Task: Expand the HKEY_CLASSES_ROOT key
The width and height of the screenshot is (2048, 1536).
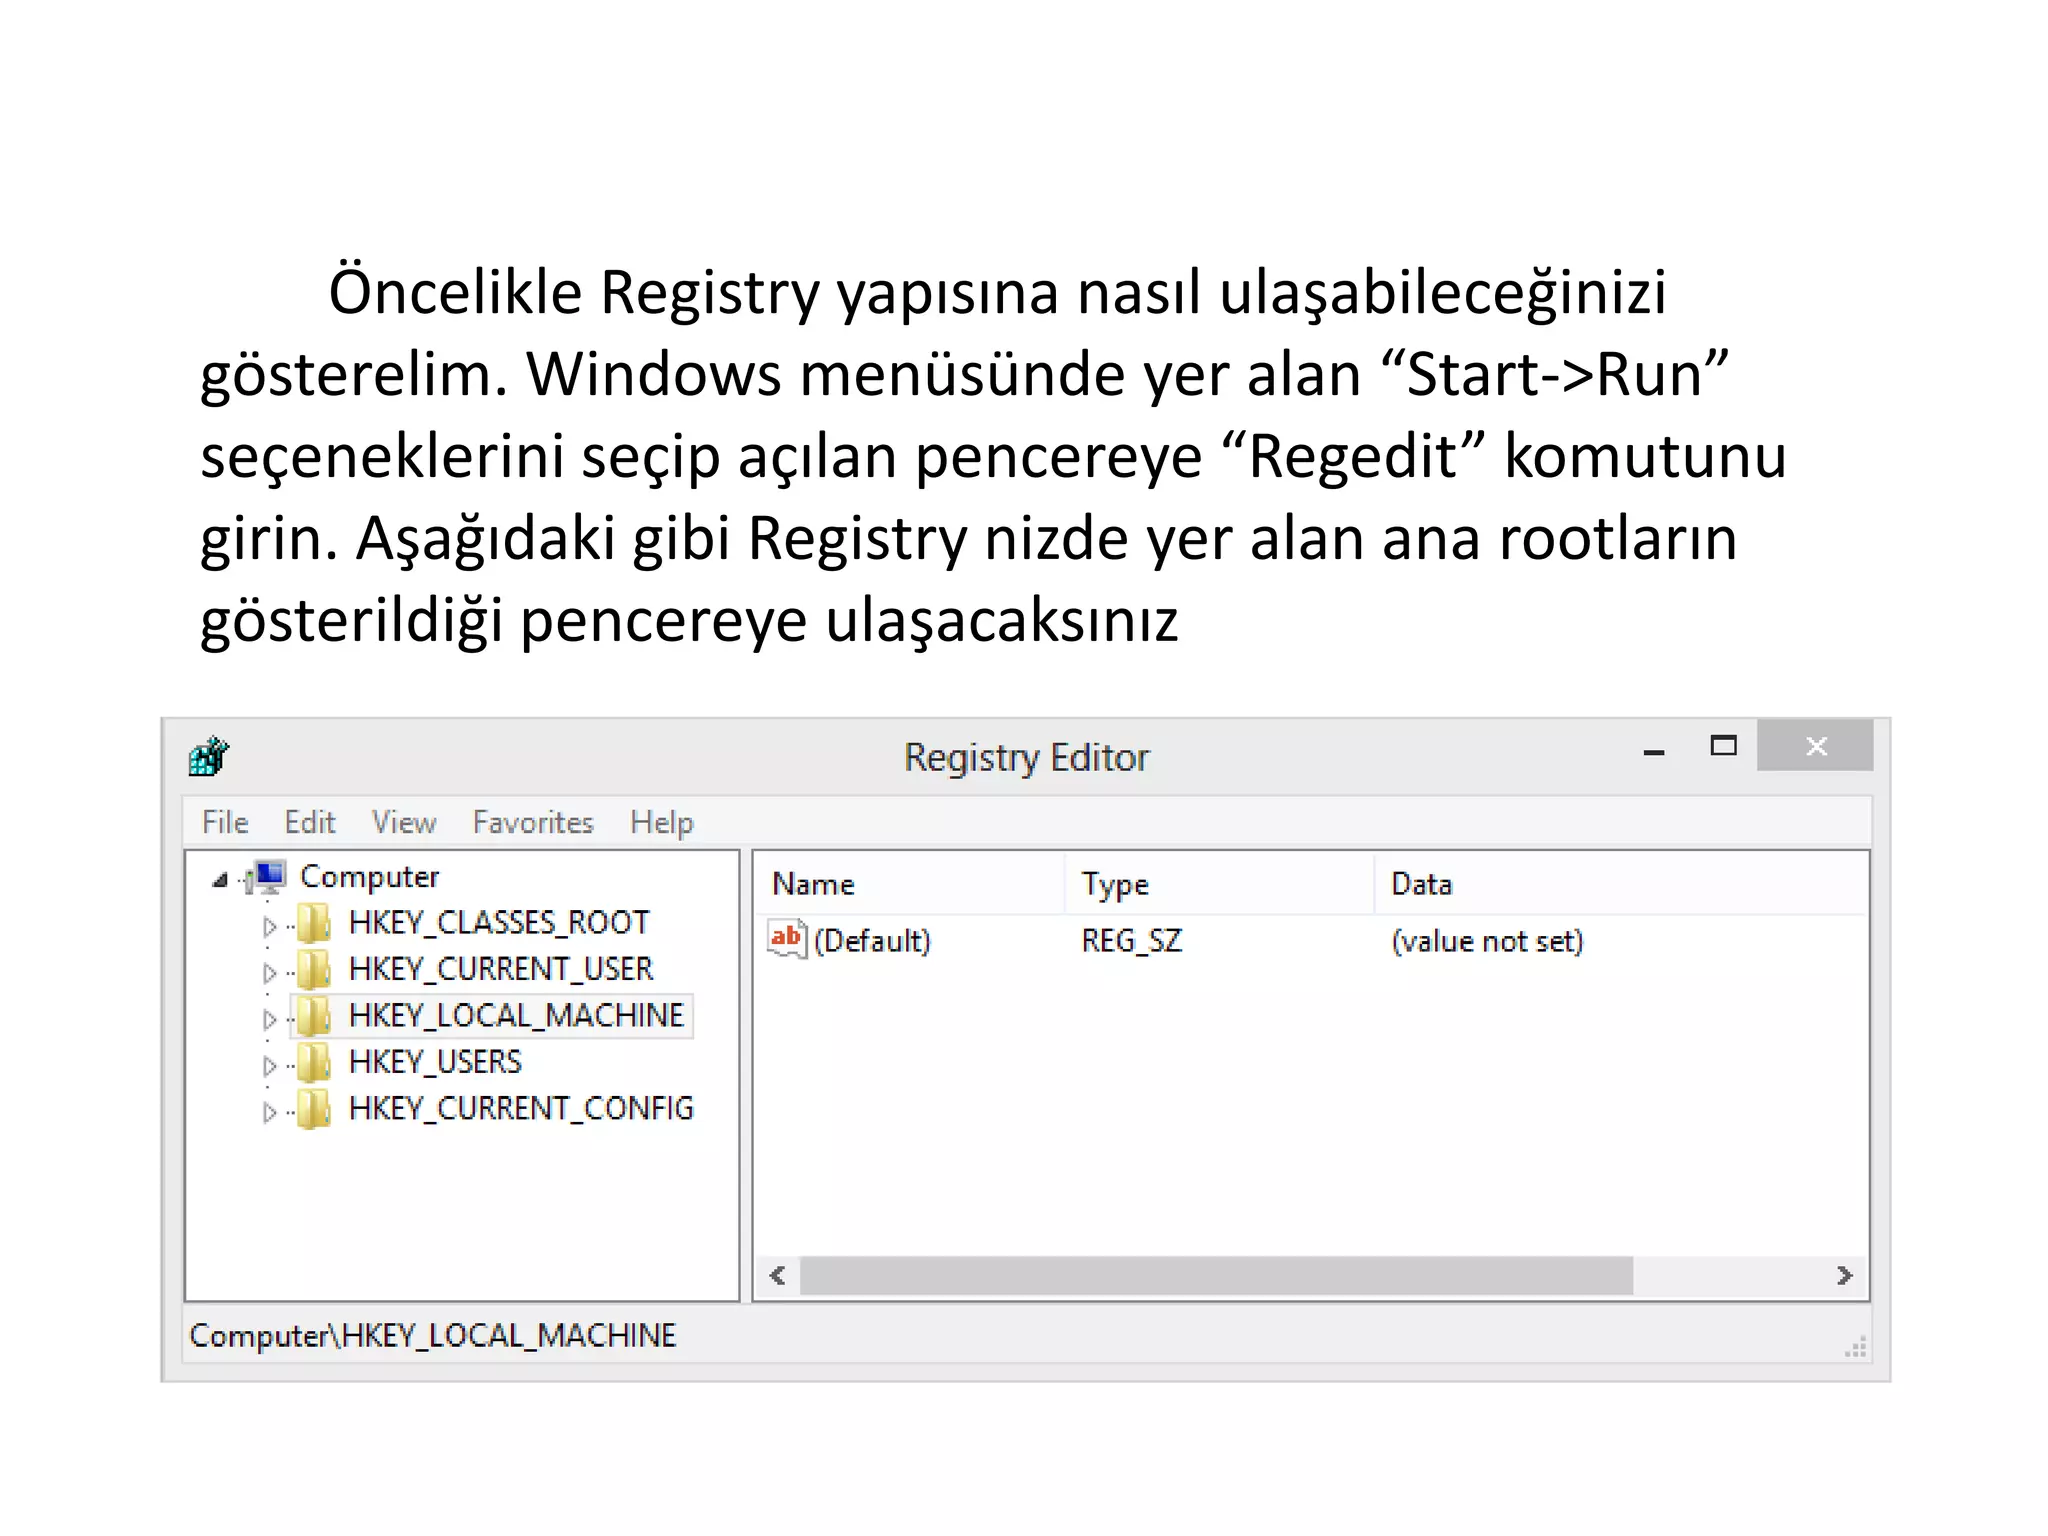Action: (x=269, y=926)
